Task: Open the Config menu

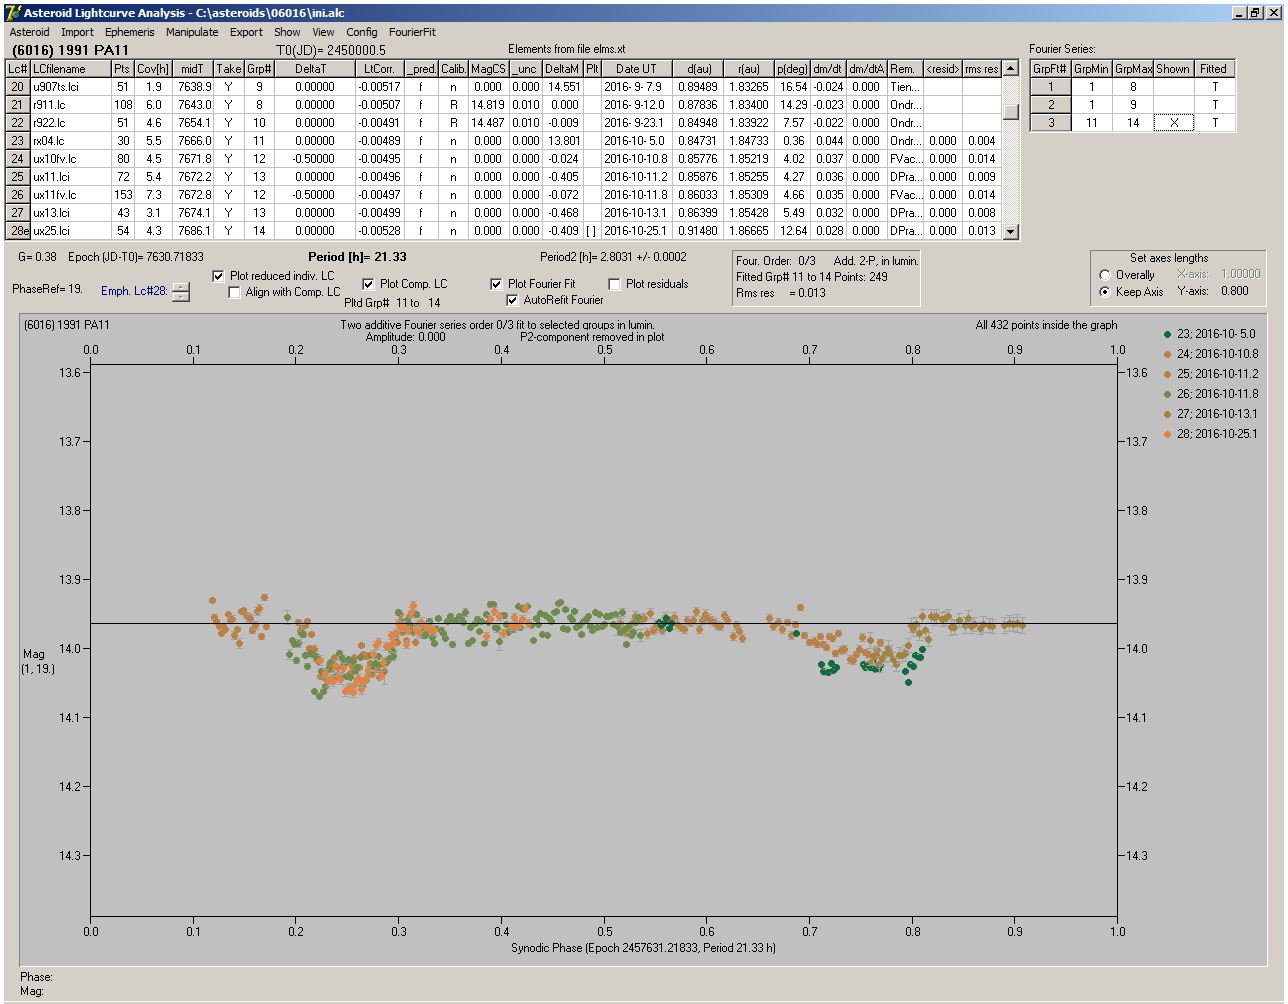Action: 362,32
